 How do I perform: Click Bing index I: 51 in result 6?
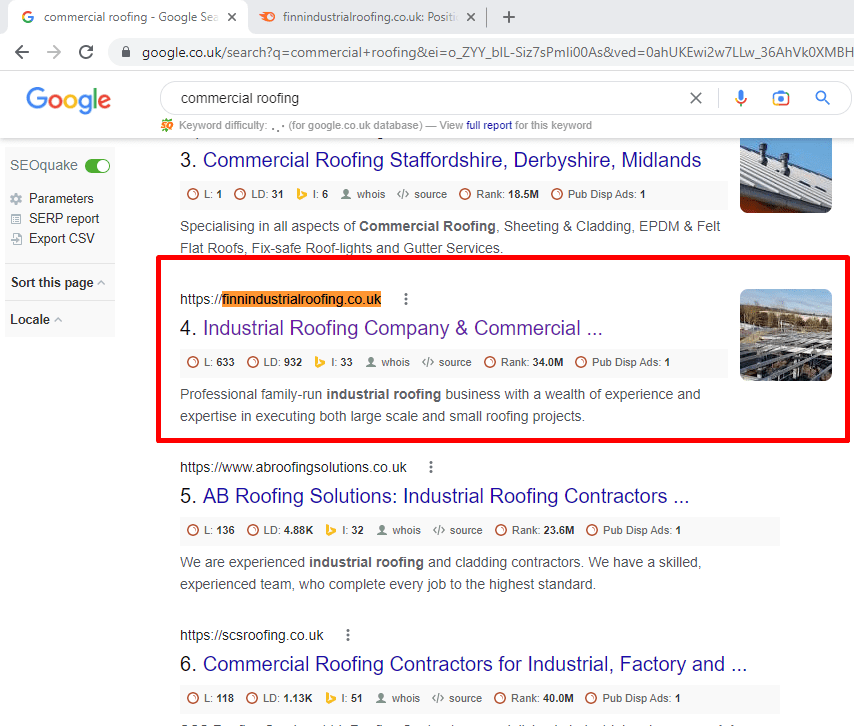(x=344, y=698)
